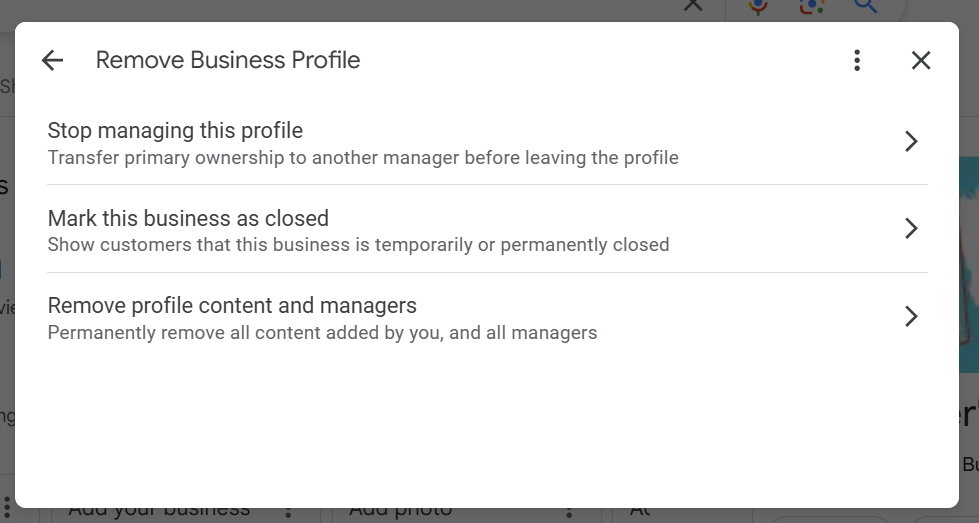Image resolution: width=979 pixels, height=523 pixels.
Task: Close the Remove Business Profile dialog
Action: [x=921, y=60]
